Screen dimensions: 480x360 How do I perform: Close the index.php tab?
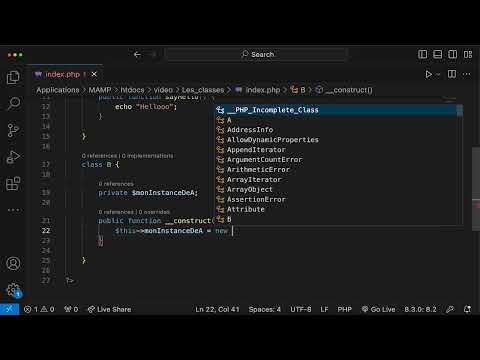[x=94, y=74]
